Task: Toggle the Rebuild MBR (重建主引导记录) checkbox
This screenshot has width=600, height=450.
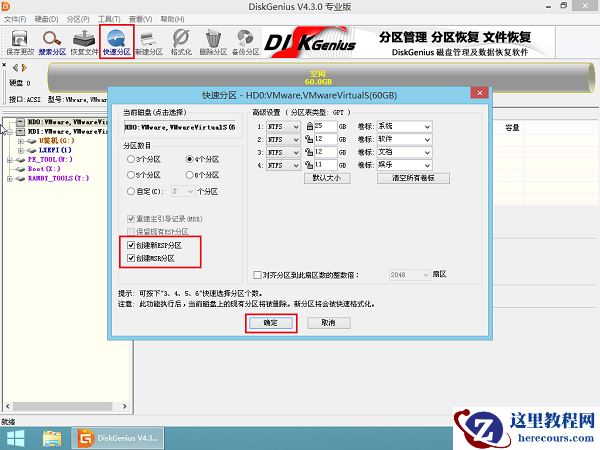Action: 131,219
